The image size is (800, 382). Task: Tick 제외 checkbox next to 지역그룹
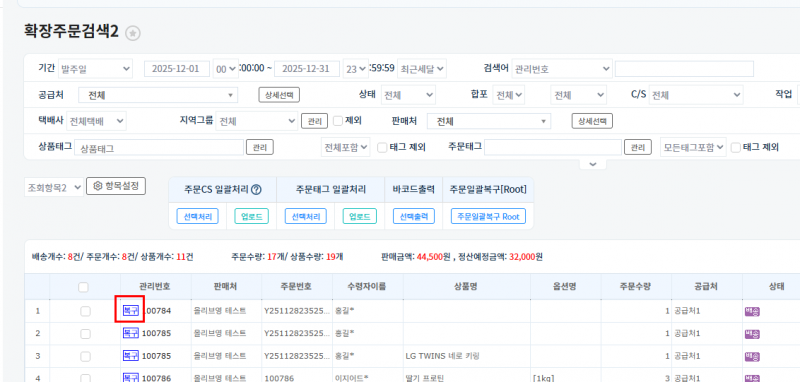338,121
